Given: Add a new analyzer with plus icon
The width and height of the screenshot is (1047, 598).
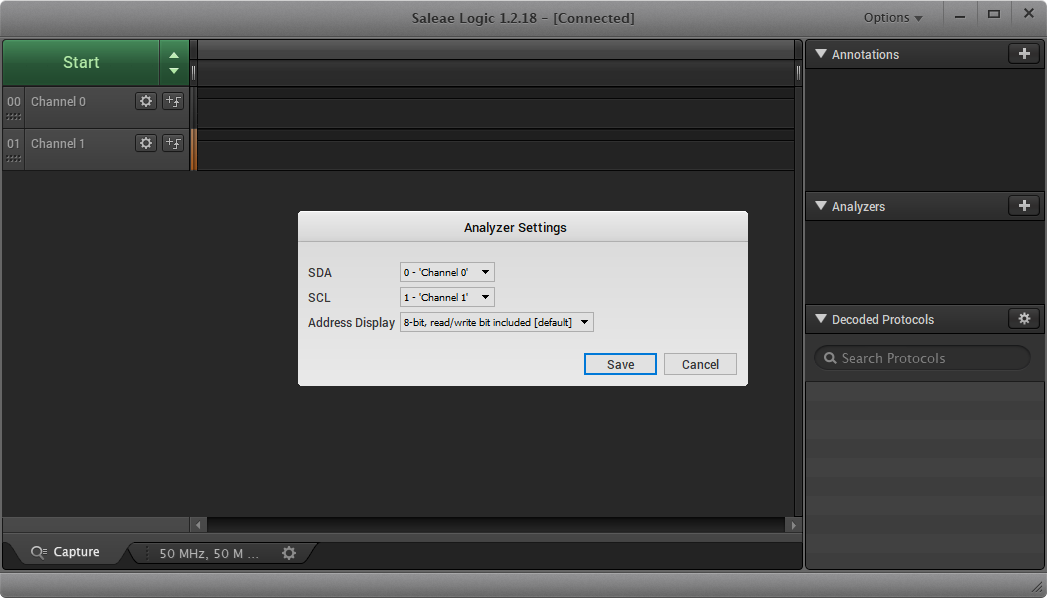Looking at the screenshot, I should click(x=1023, y=206).
